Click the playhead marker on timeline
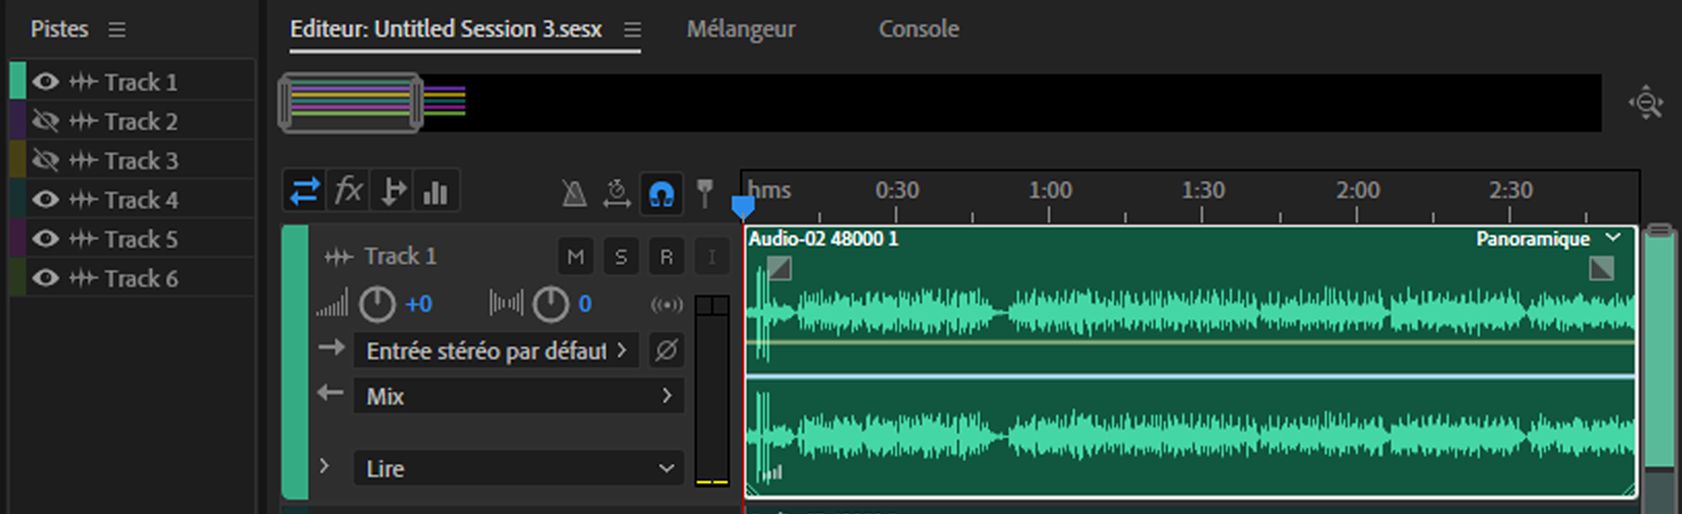The height and width of the screenshot is (514, 1682). click(x=743, y=207)
